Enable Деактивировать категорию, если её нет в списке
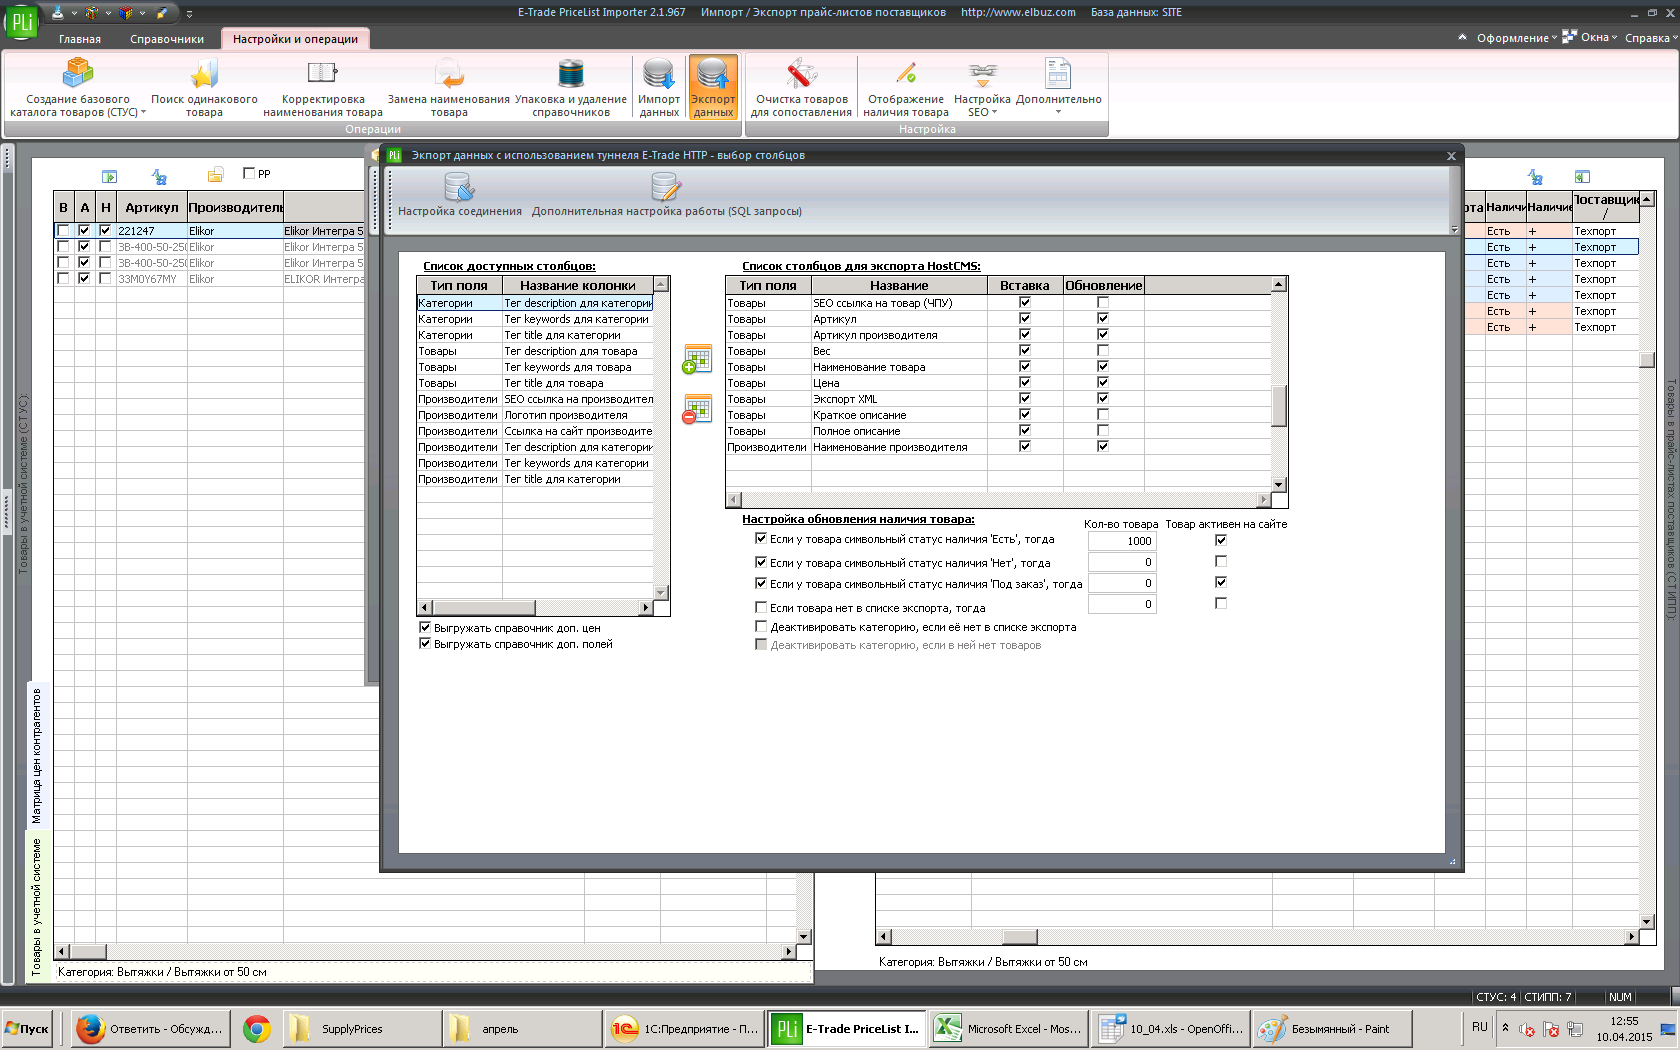This screenshot has height=1050, width=1680. point(761,627)
